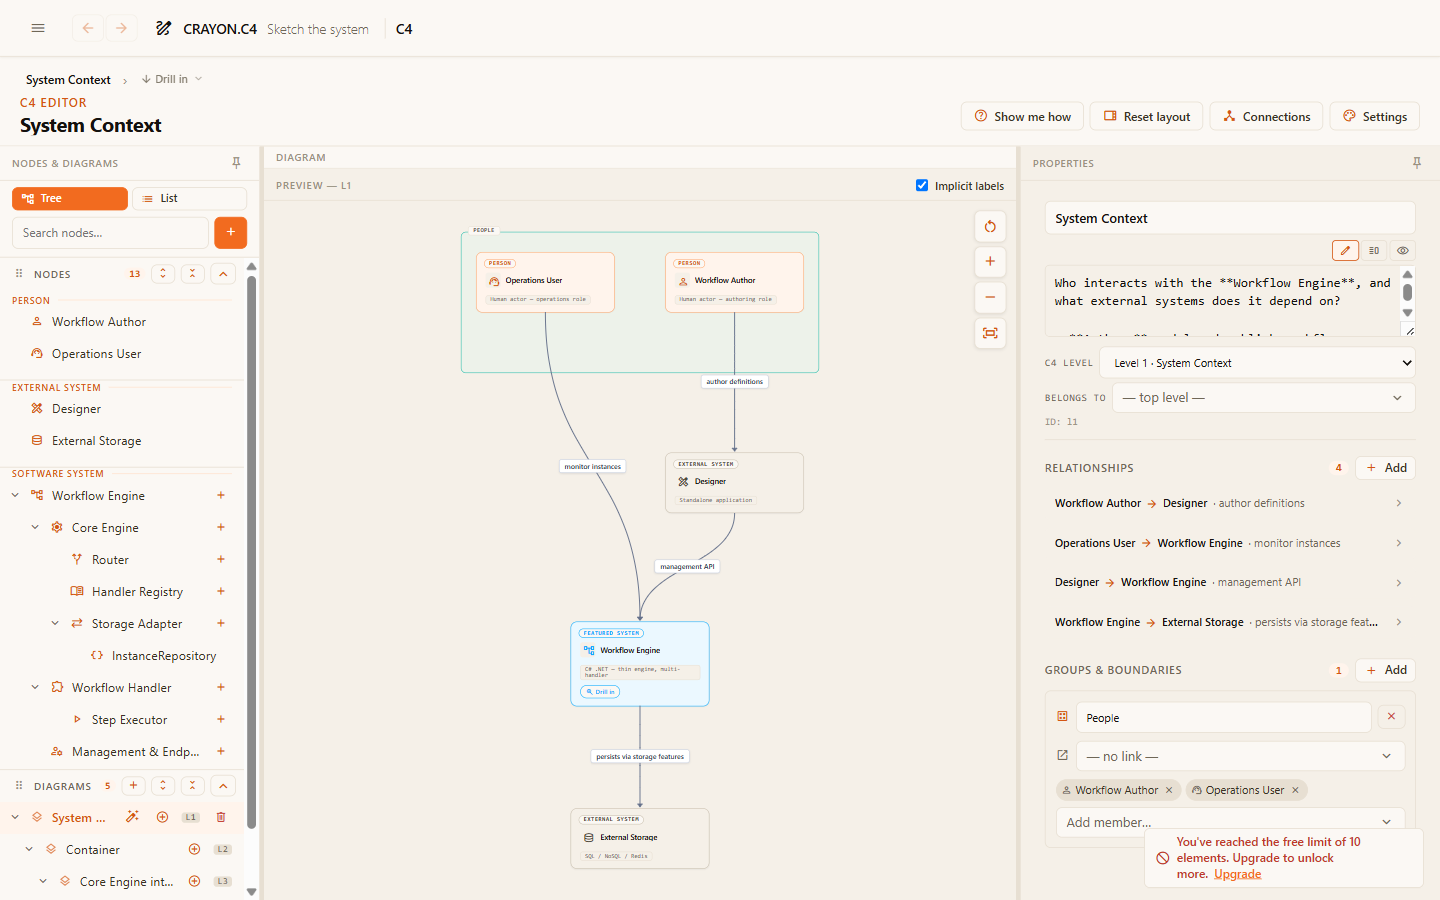Select Operations User in the node tree
The width and height of the screenshot is (1440, 900).
click(96, 353)
